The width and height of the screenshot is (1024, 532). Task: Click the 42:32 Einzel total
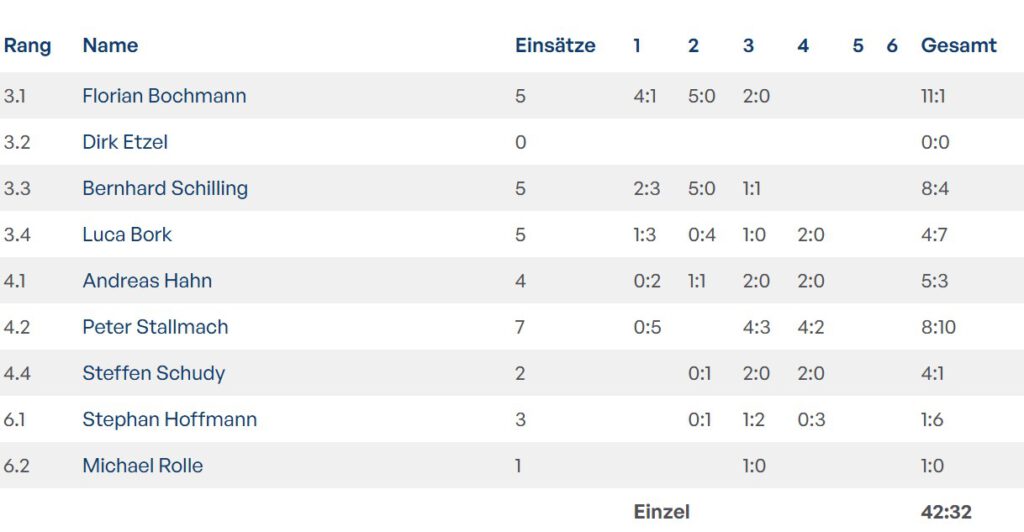946,512
